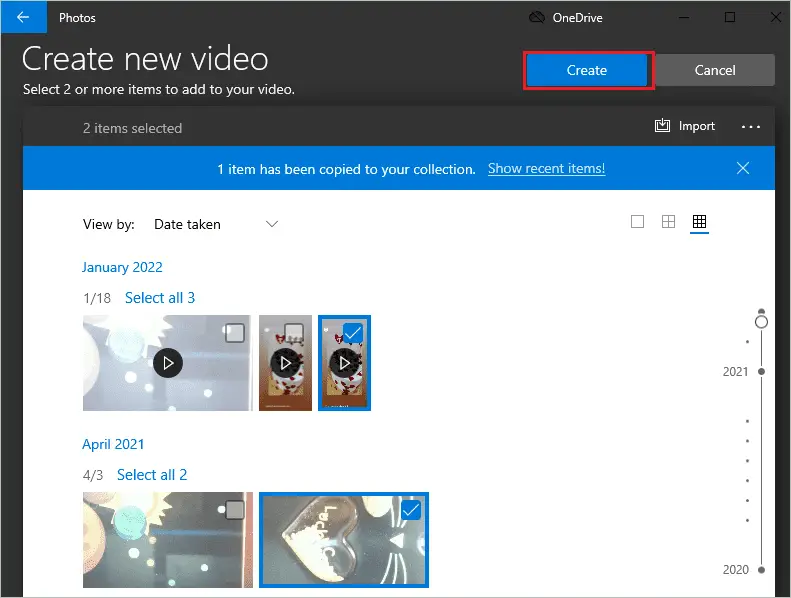Expand the View by Date taken dropdown
This screenshot has height=598, width=791.
(x=216, y=224)
